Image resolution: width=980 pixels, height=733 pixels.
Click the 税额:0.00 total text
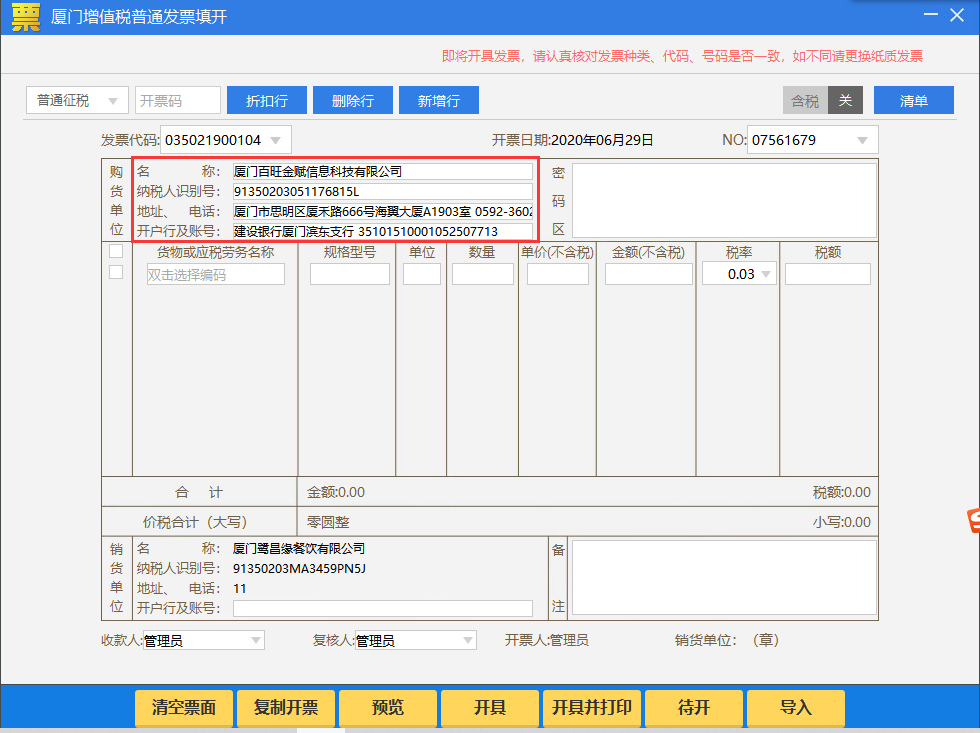point(841,492)
